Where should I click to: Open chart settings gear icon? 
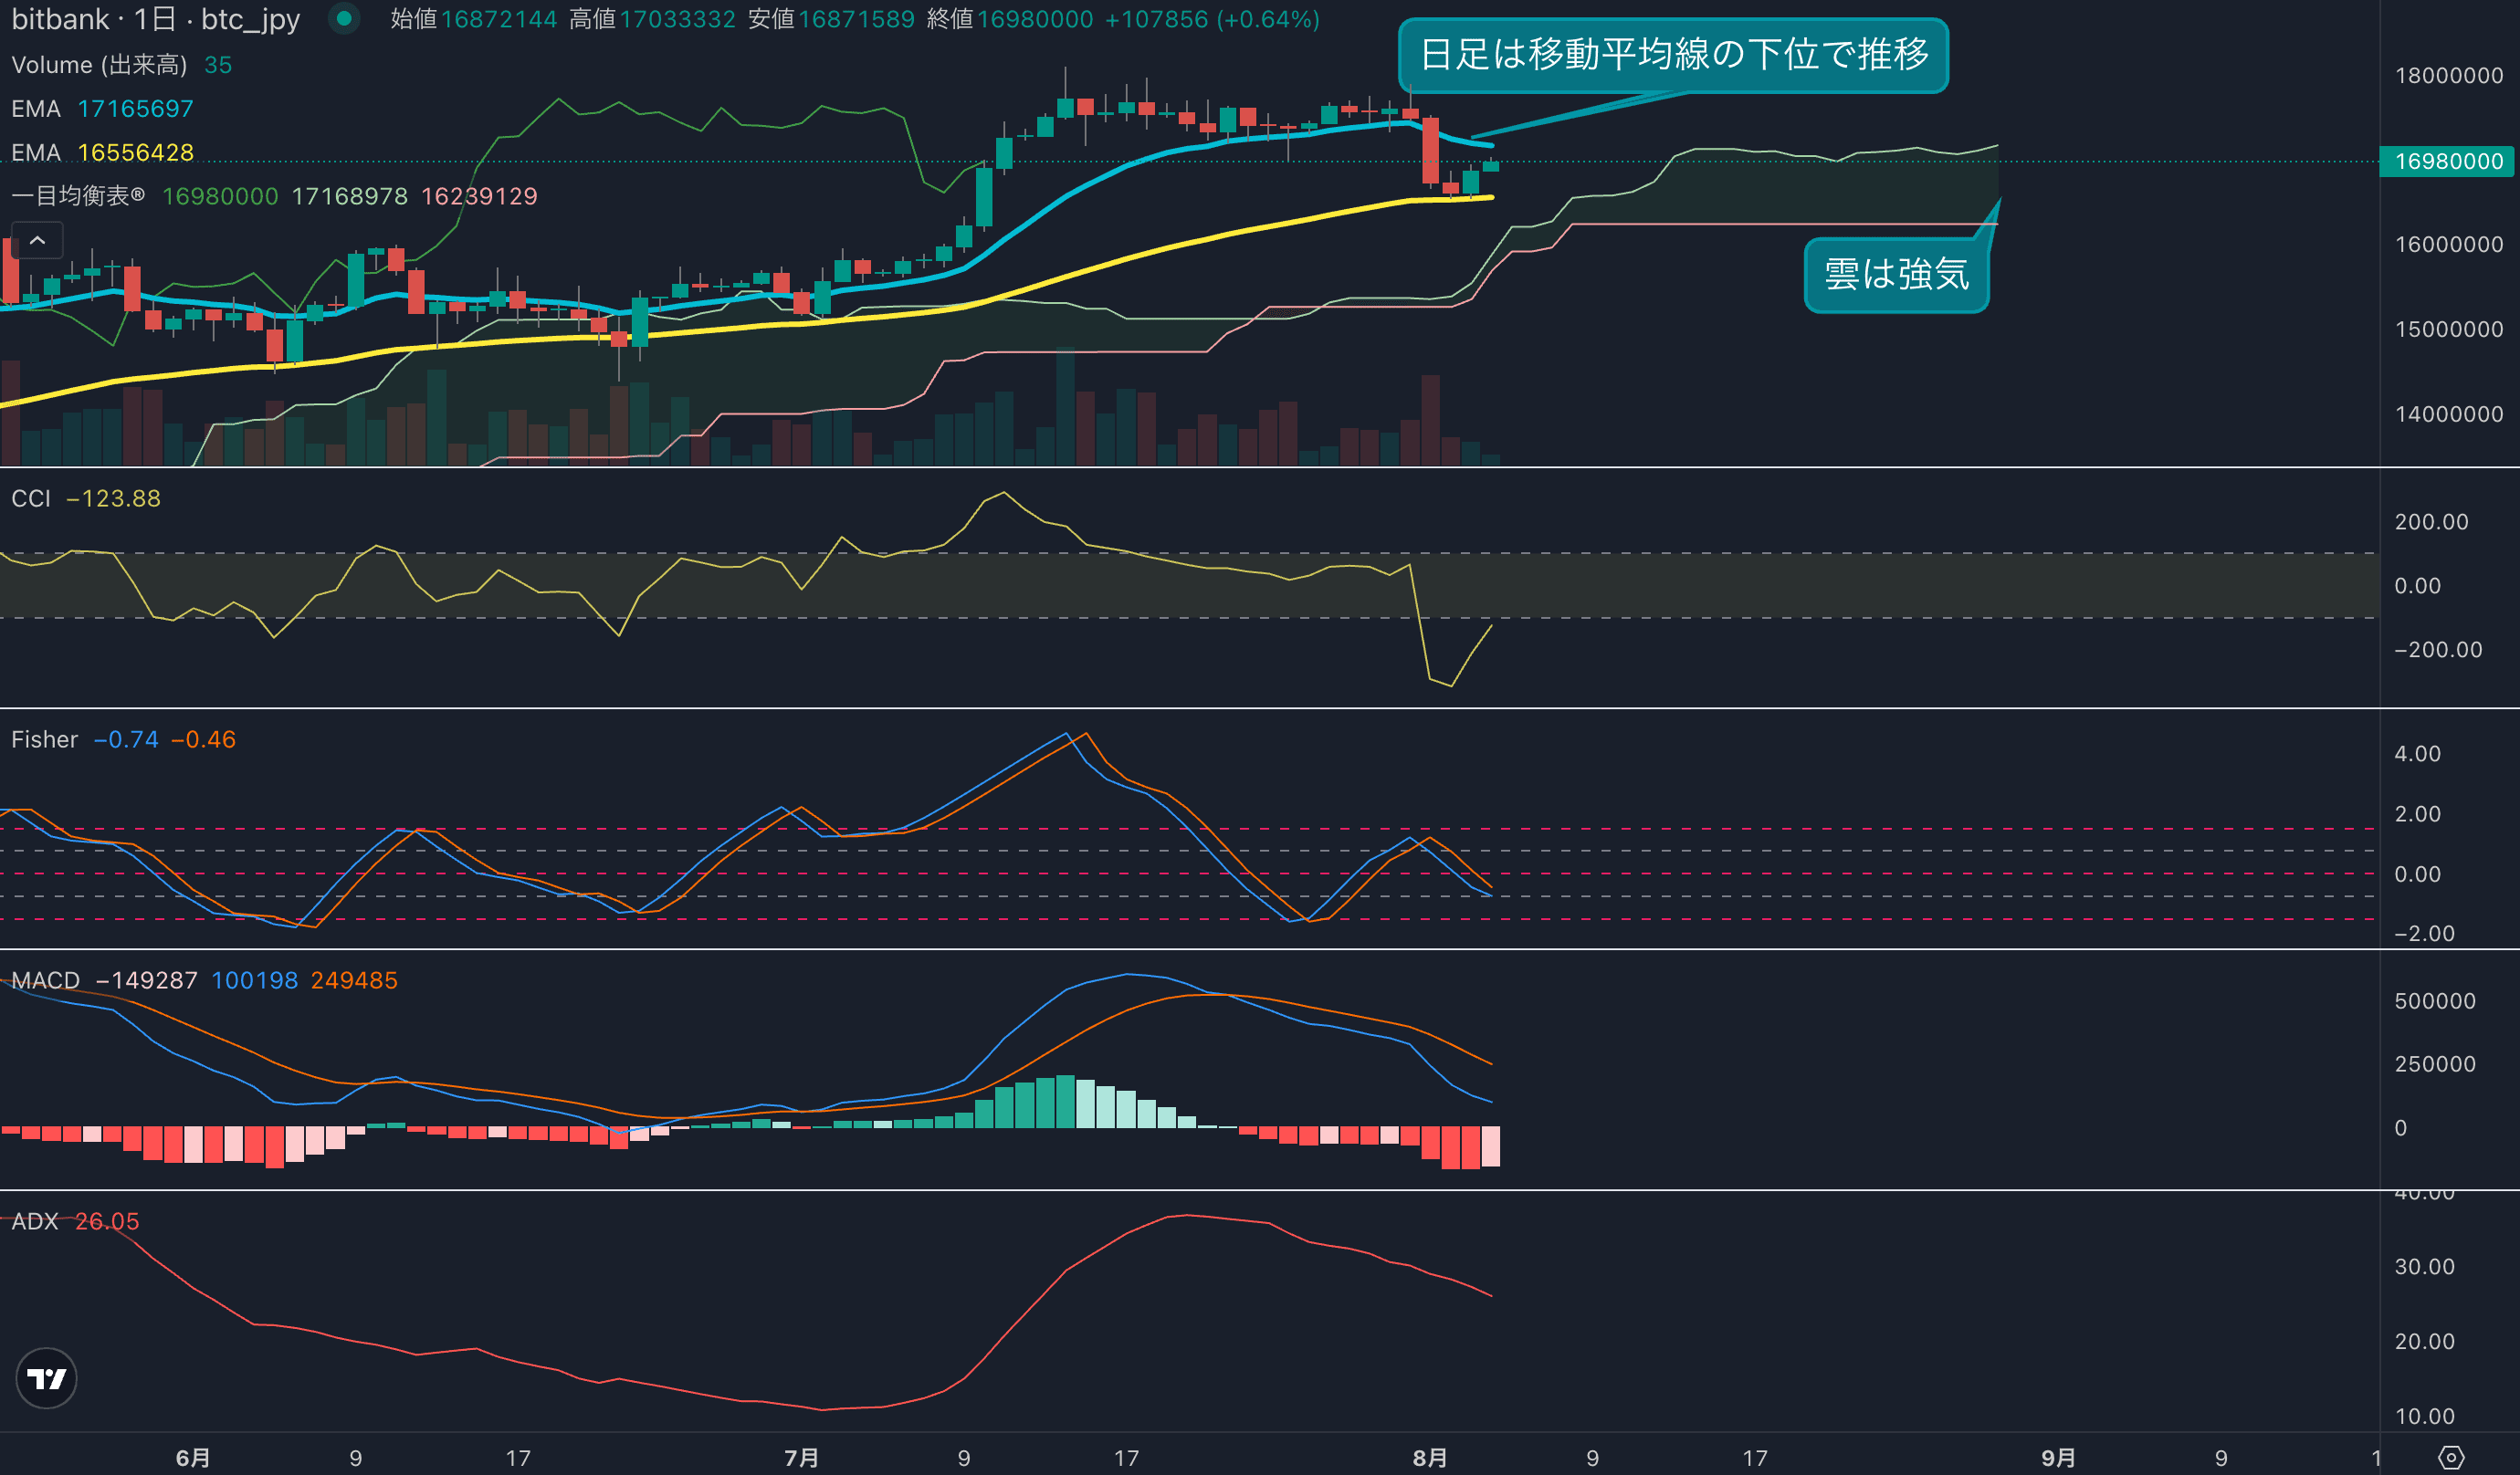[x=2451, y=1457]
